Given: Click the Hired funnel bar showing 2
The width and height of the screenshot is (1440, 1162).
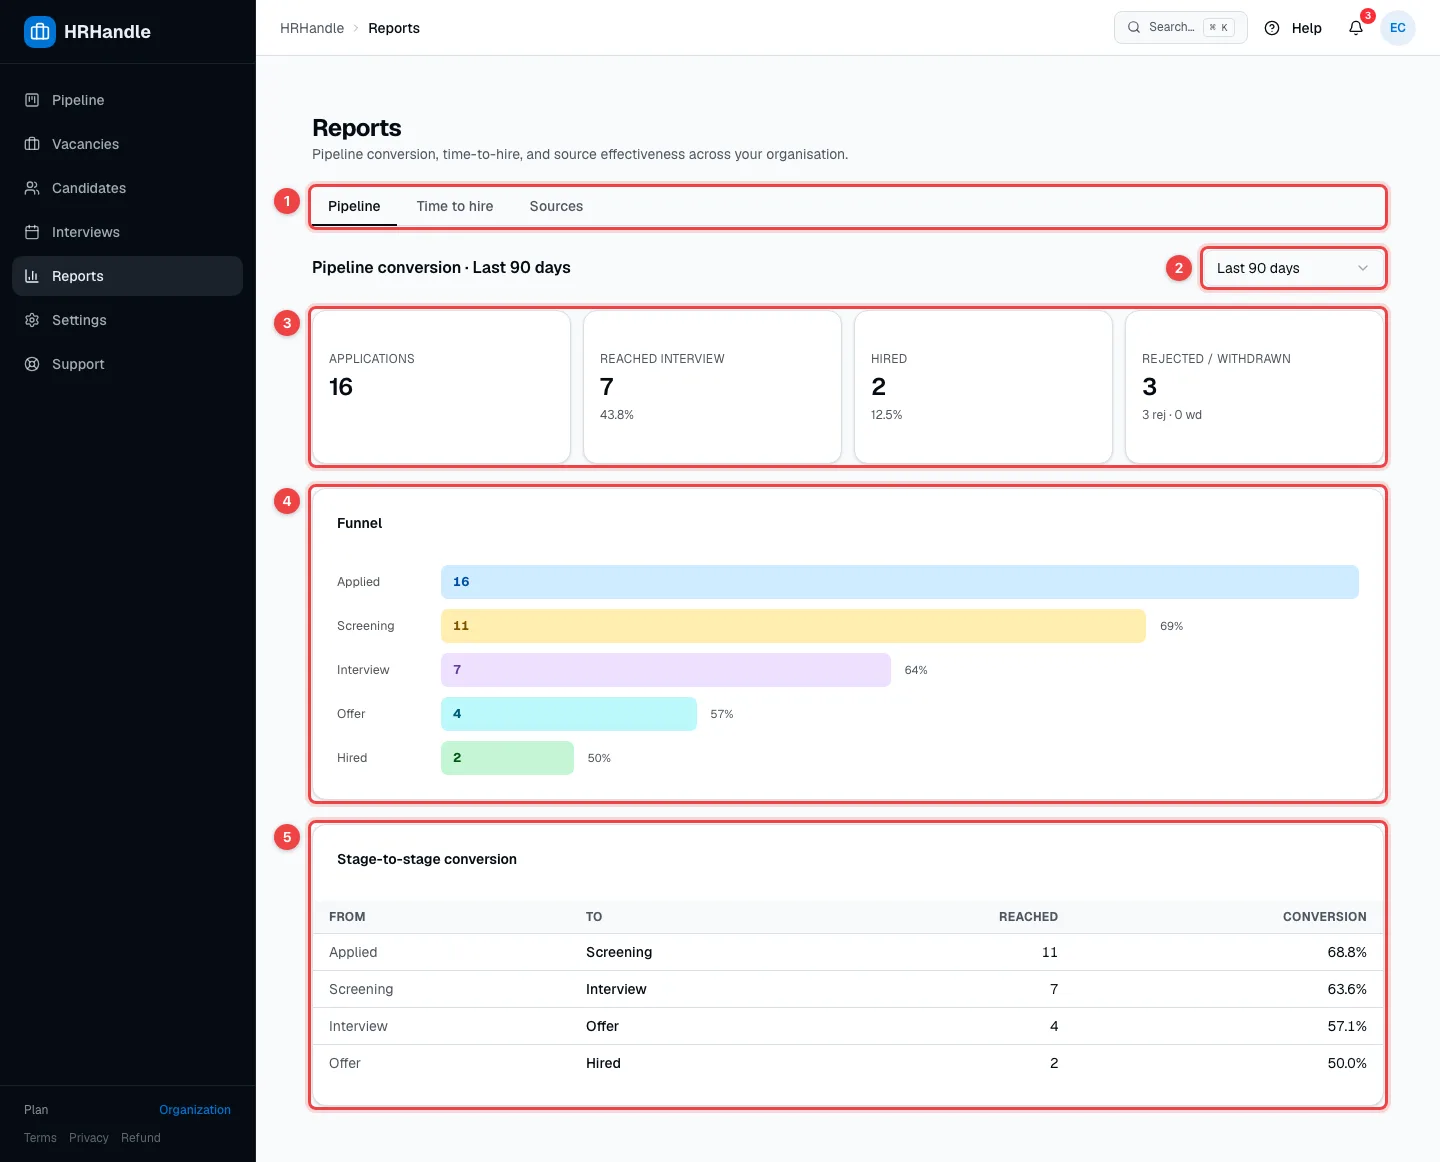Looking at the screenshot, I should click(507, 758).
